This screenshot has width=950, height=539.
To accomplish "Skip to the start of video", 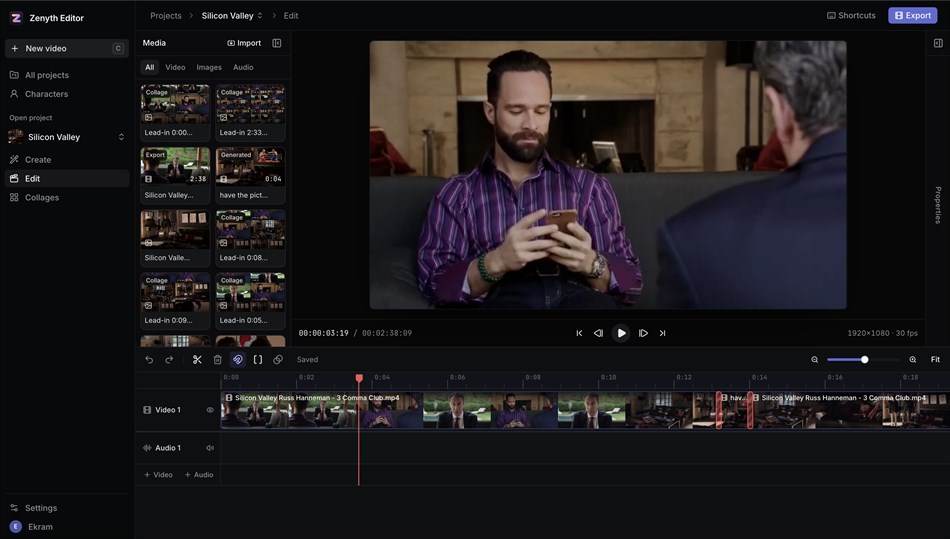I will [x=579, y=333].
